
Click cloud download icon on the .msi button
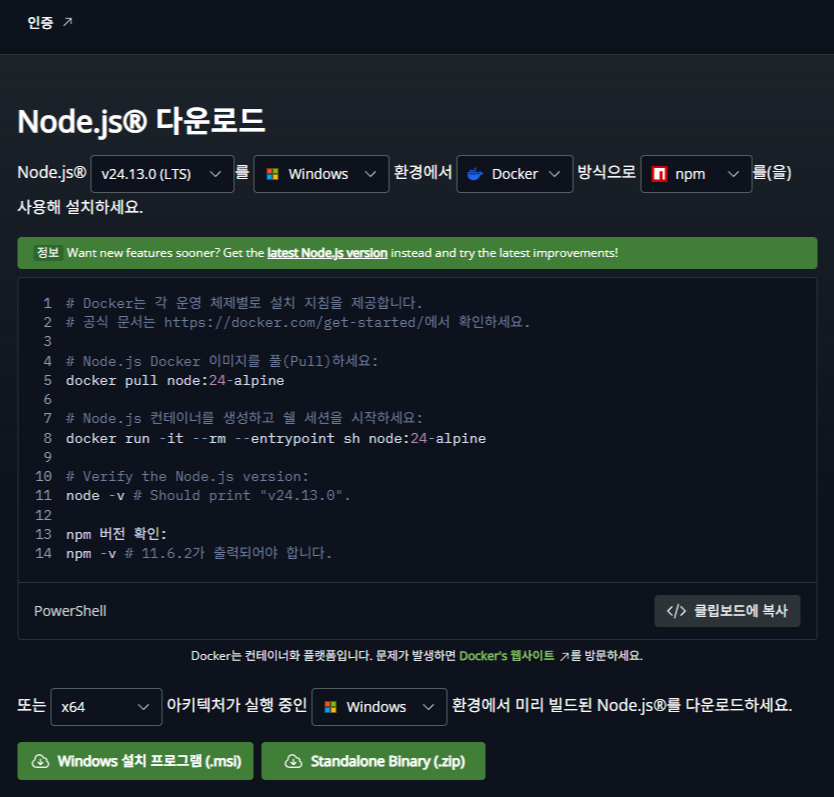pos(40,761)
